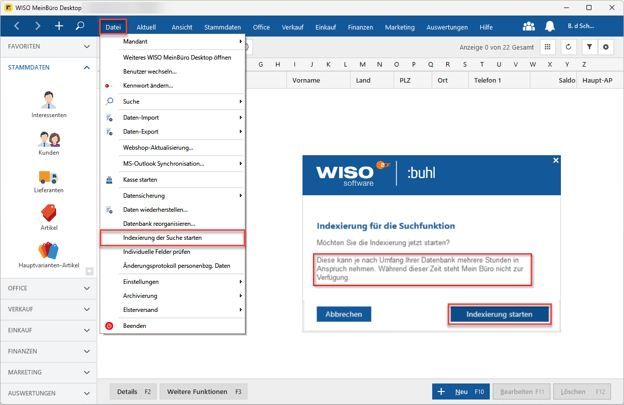This screenshot has width=624, height=405.
Task: Select the Lieferanten truck icon
Action: pos(48,176)
